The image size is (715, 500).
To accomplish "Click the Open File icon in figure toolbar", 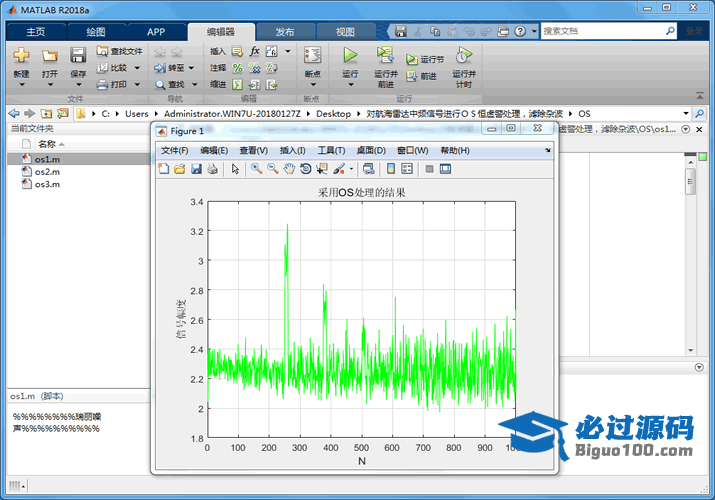I will [180, 169].
